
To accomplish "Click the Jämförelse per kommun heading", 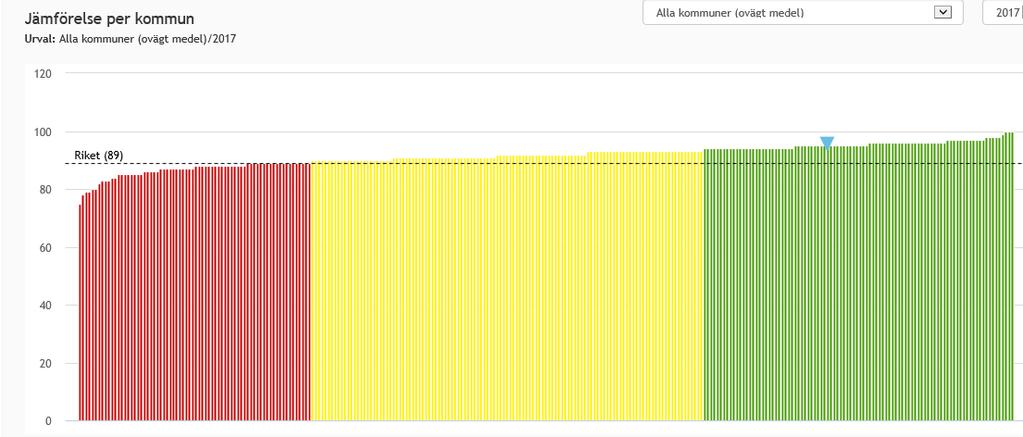I will (x=109, y=19).
